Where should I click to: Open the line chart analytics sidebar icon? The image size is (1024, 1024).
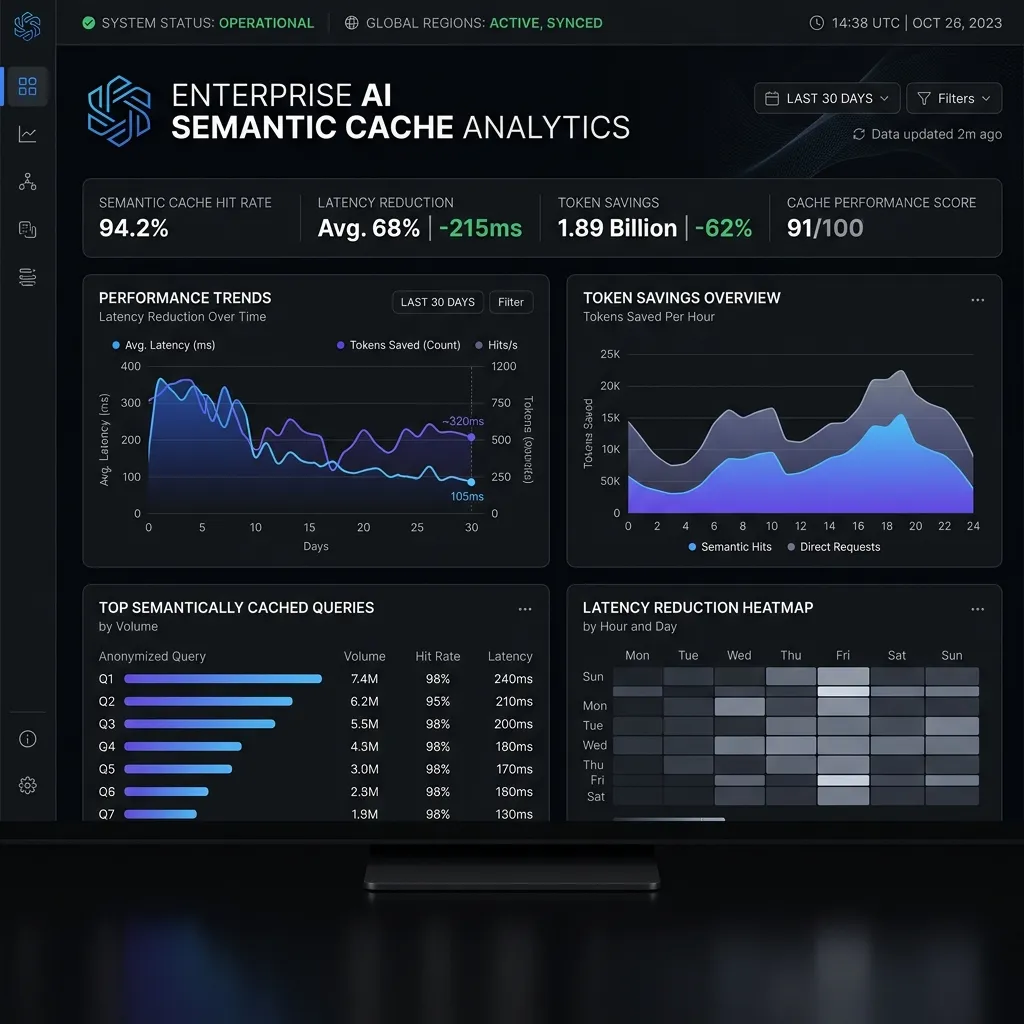[x=27, y=134]
